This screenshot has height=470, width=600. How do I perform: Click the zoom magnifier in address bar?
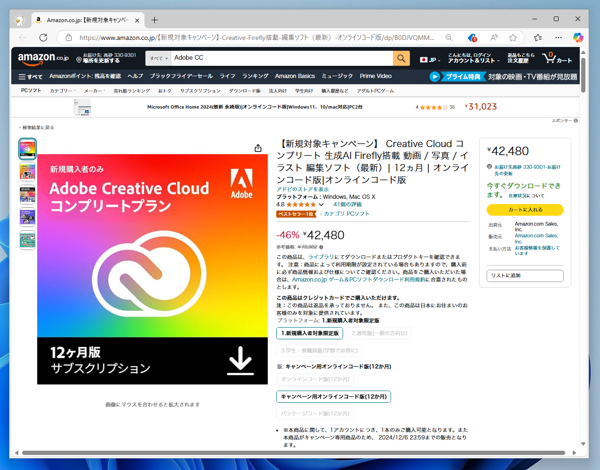coord(448,38)
